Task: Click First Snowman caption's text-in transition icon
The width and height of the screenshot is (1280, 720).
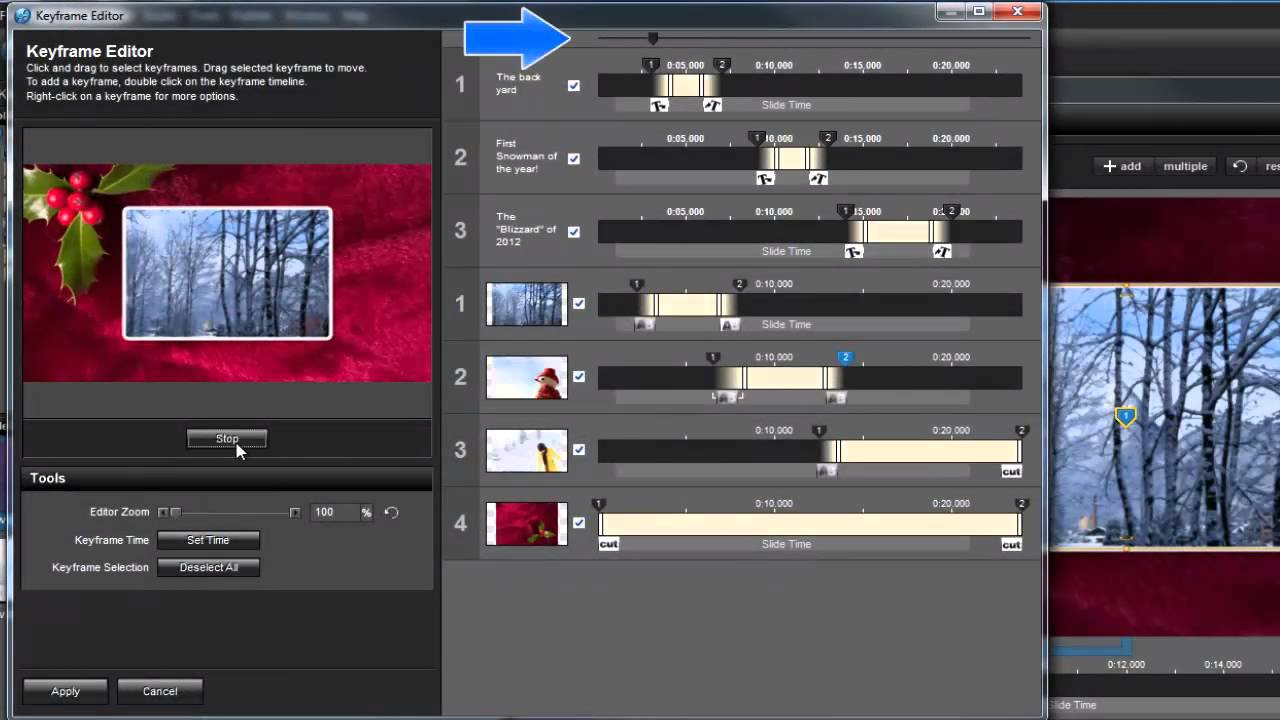Action: tap(765, 178)
